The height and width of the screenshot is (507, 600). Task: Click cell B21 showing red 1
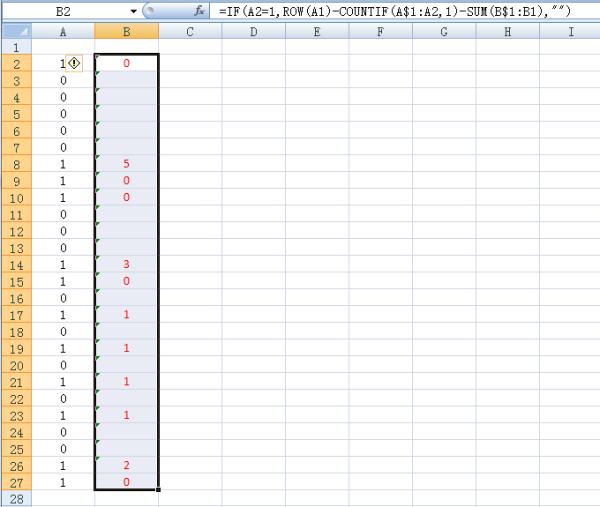point(127,381)
